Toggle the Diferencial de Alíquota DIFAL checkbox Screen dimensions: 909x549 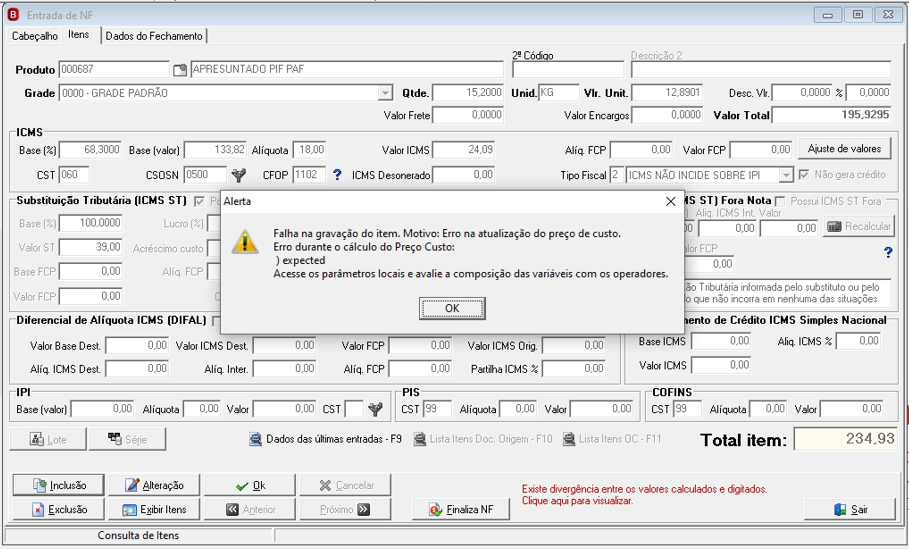[217, 321]
